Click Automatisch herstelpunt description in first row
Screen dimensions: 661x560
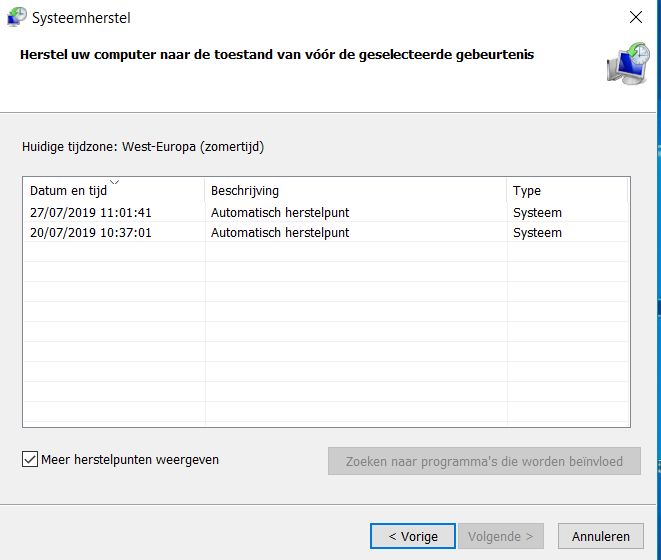[x=280, y=213]
